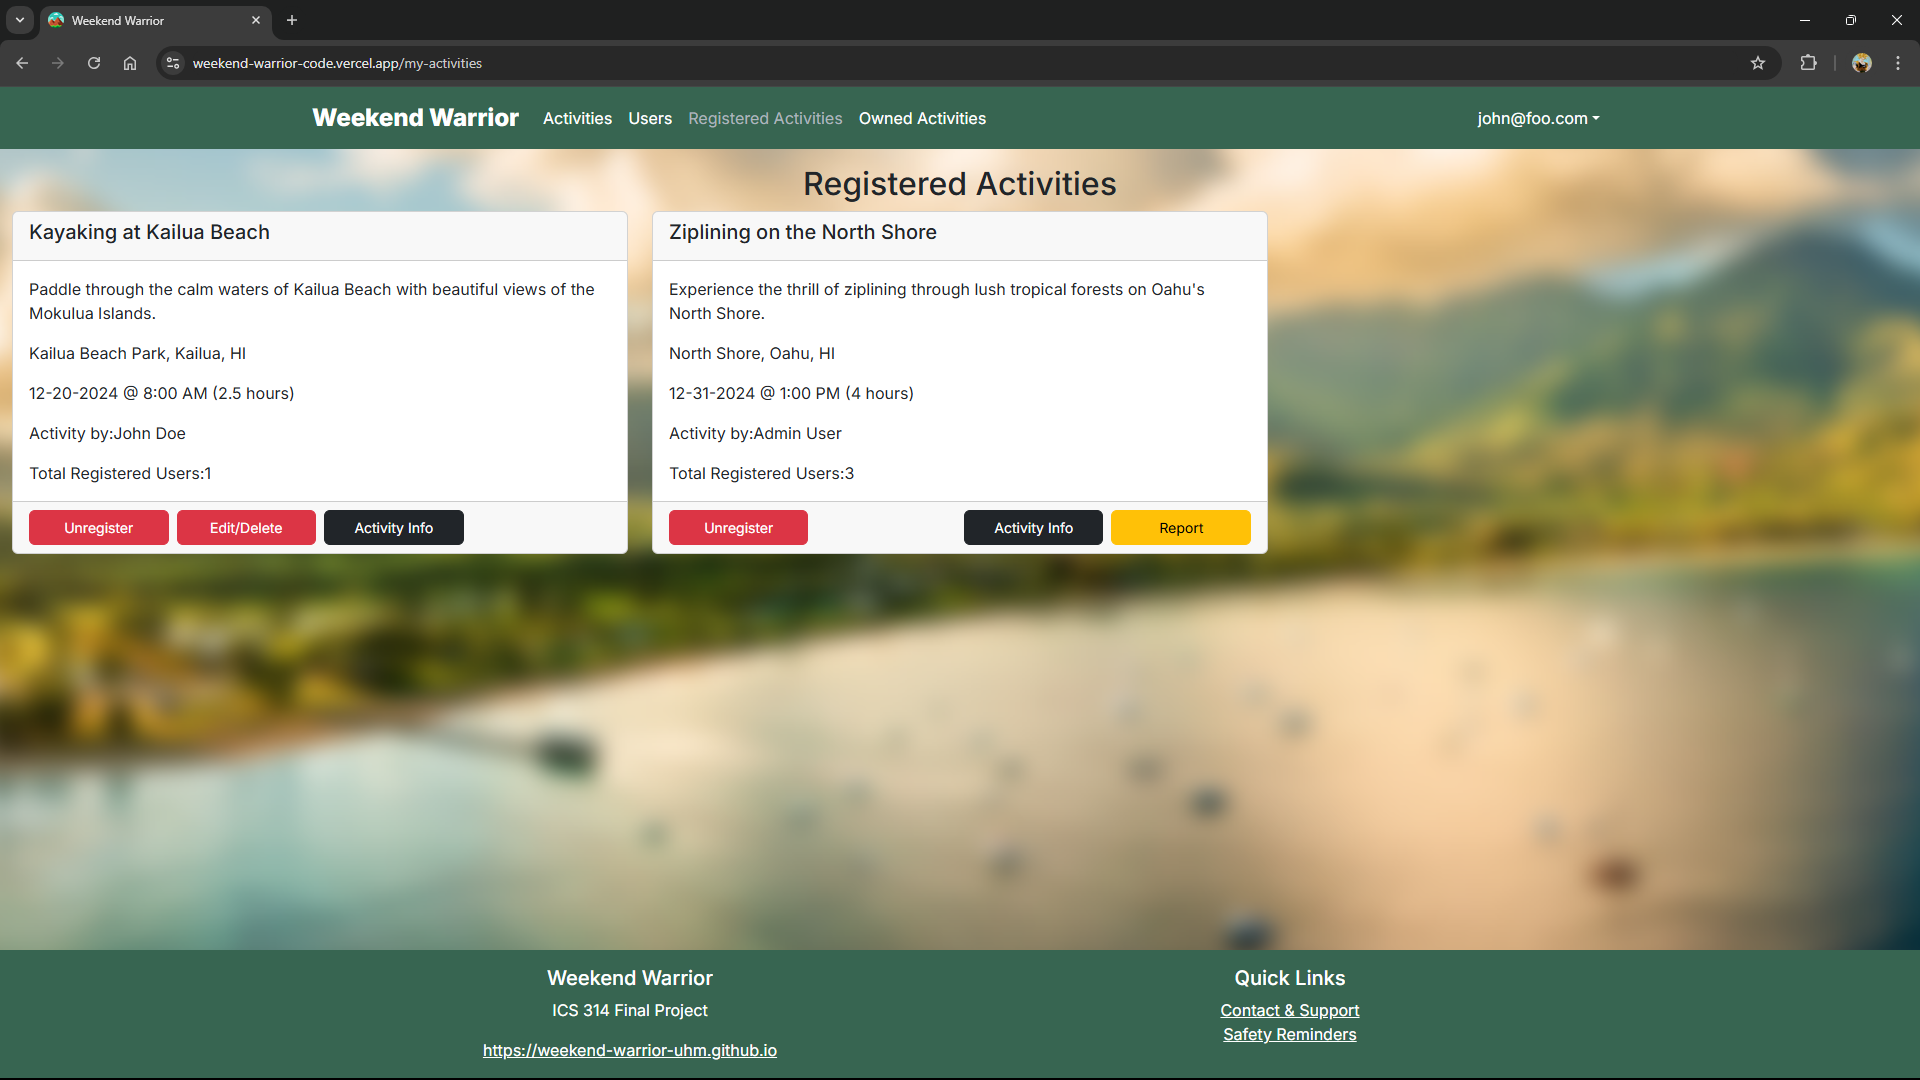1920x1080 pixels.
Task: Click the browser forward navigation arrow
Action: click(x=57, y=62)
